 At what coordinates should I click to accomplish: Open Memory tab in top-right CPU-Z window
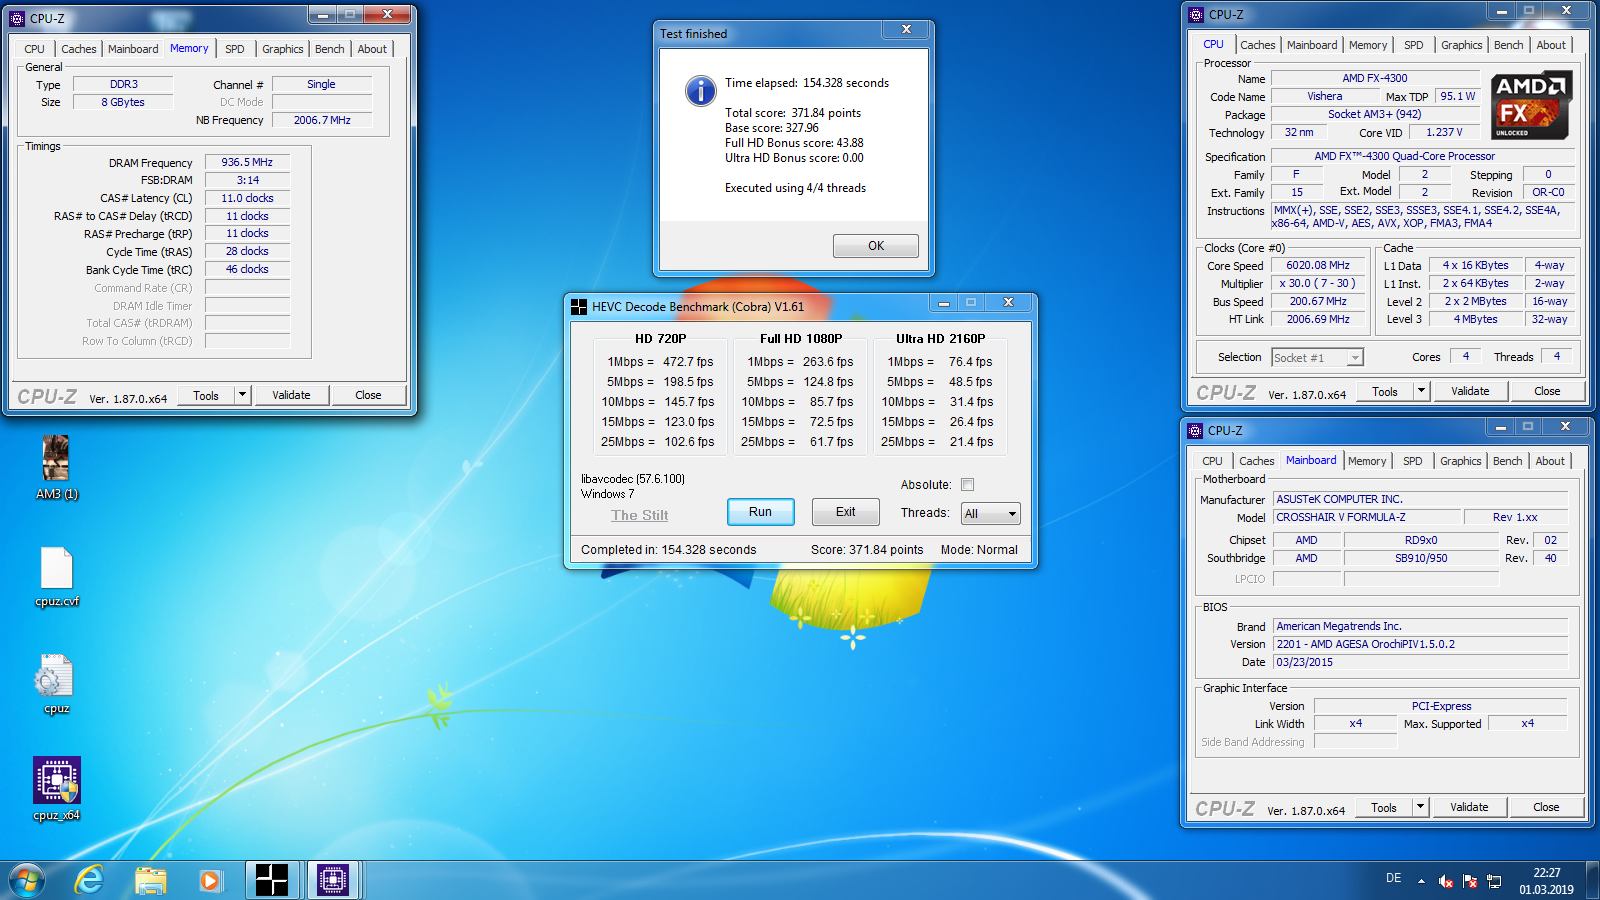tap(1368, 45)
